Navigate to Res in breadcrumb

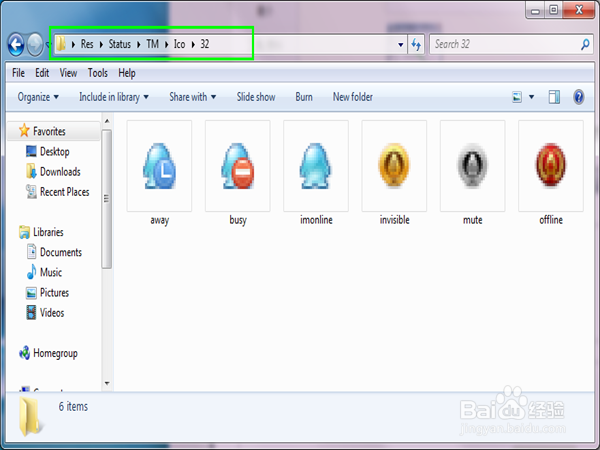[87, 44]
